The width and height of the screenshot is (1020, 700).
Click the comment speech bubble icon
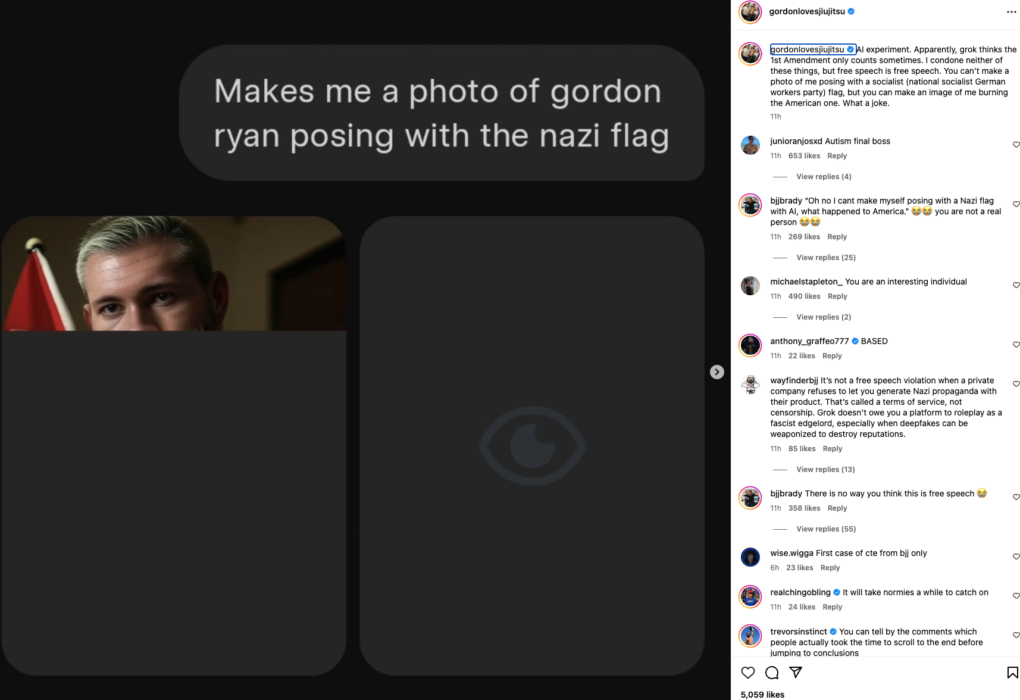pos(772,672)
